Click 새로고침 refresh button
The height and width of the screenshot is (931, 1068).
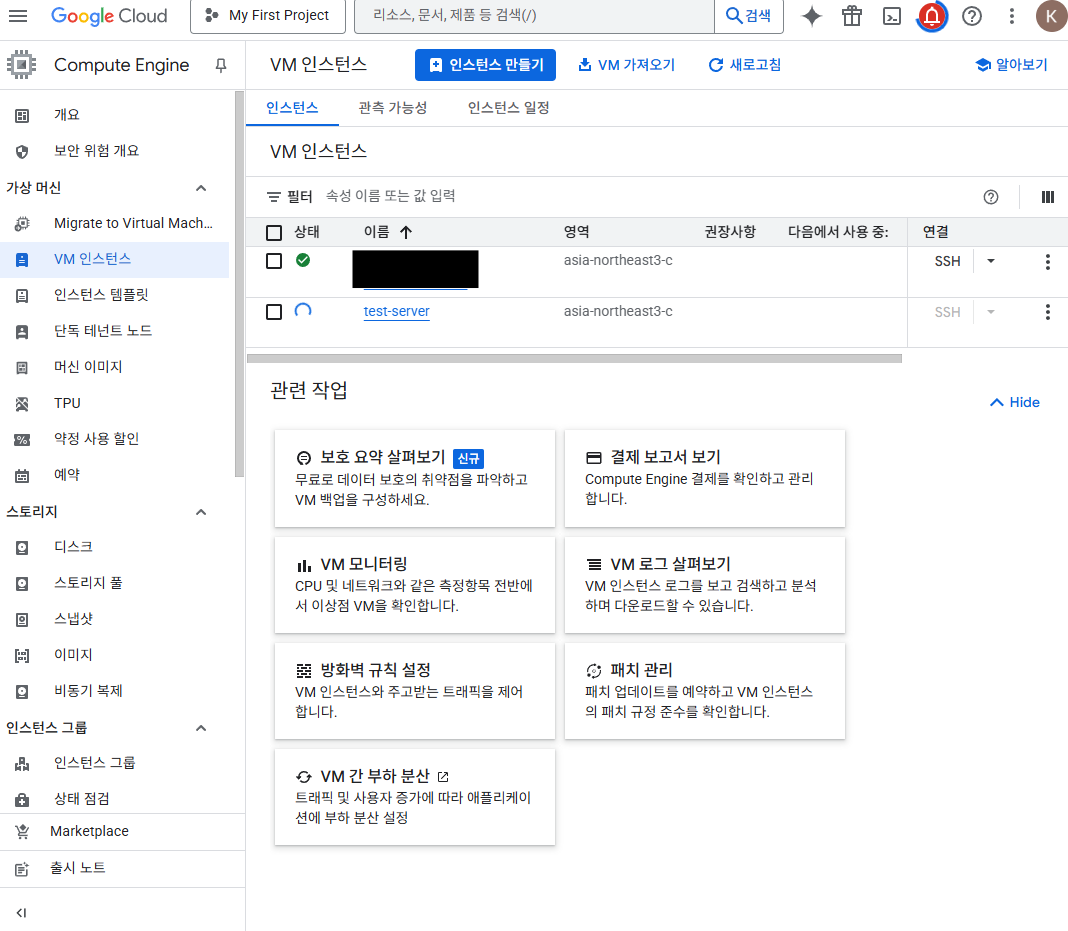pyautogui.click(x=745, y=65)
